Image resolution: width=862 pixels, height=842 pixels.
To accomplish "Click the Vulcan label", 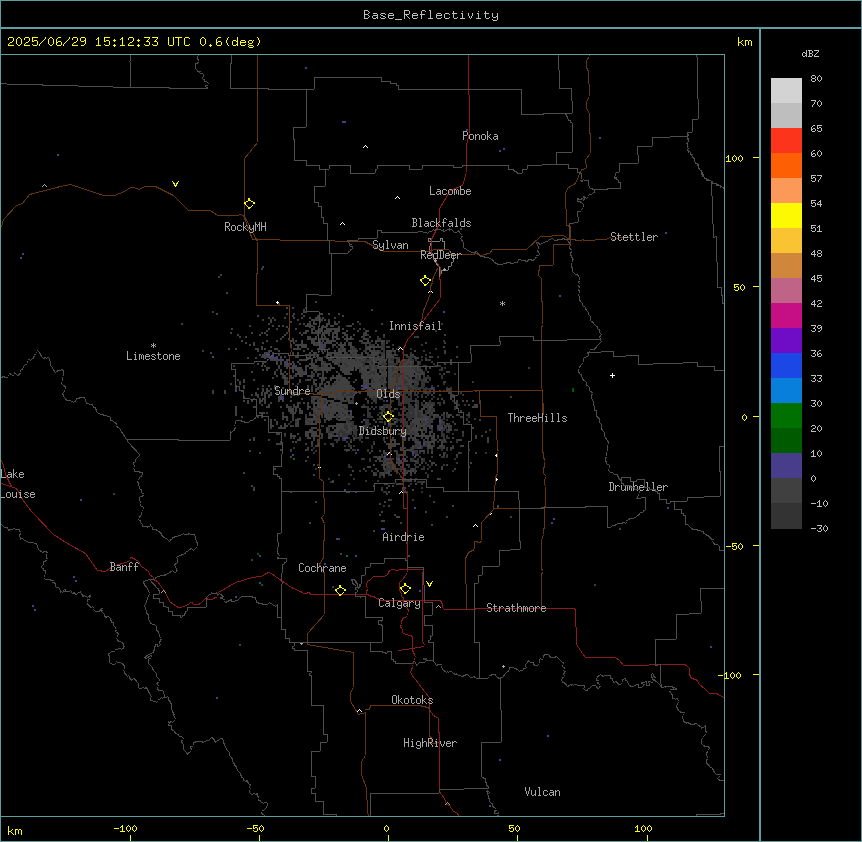I will coord(543,792).
